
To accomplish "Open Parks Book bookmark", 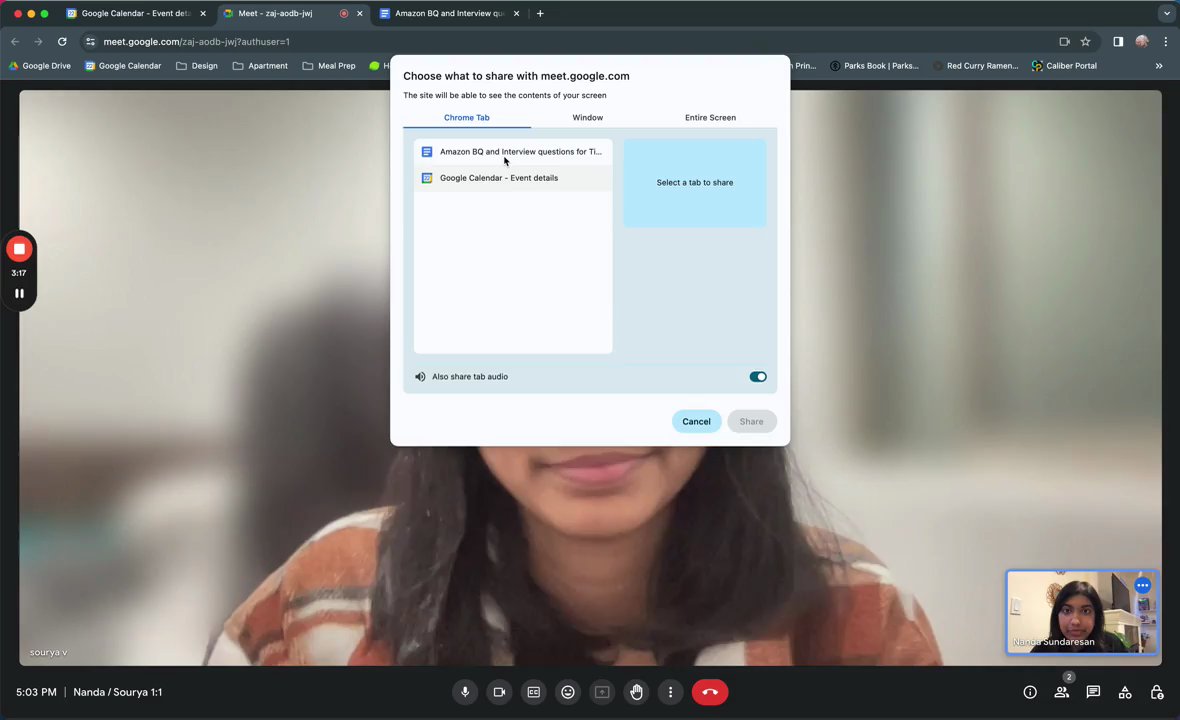I will coord(874,66).
